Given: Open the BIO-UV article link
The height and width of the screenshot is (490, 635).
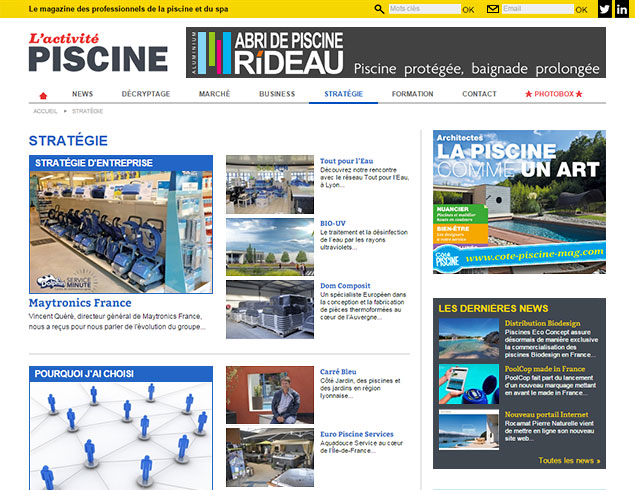Looking at the screenshot, I should [x=332, y=223].
